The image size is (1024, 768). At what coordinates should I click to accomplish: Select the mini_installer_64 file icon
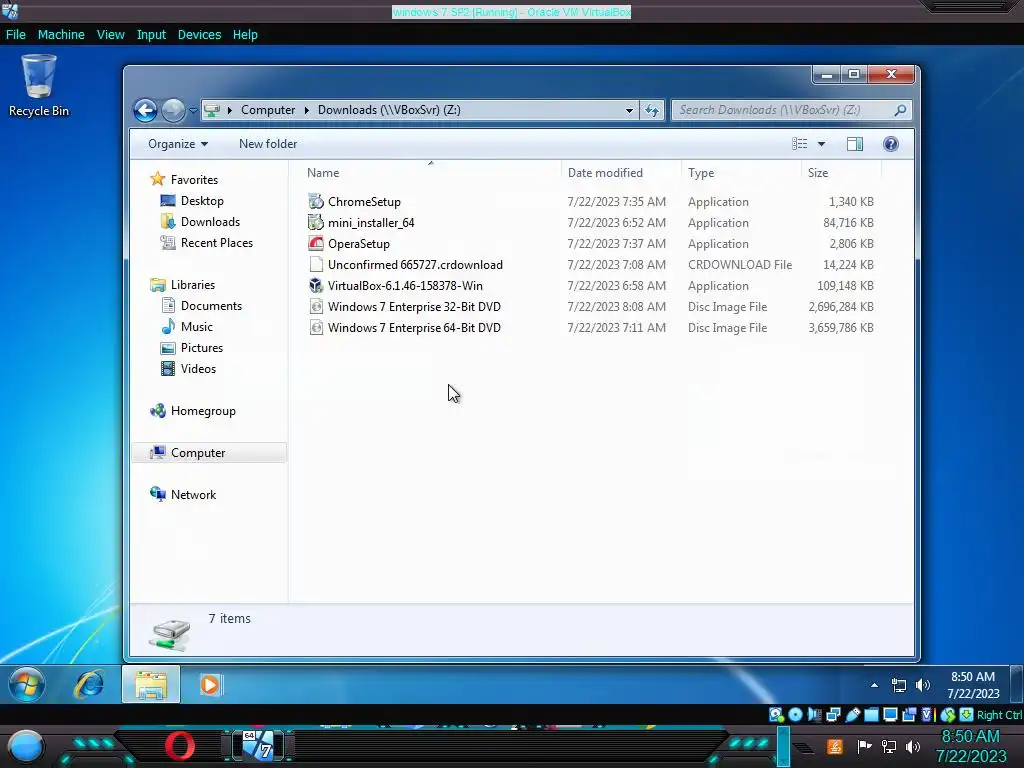point(316,223)
